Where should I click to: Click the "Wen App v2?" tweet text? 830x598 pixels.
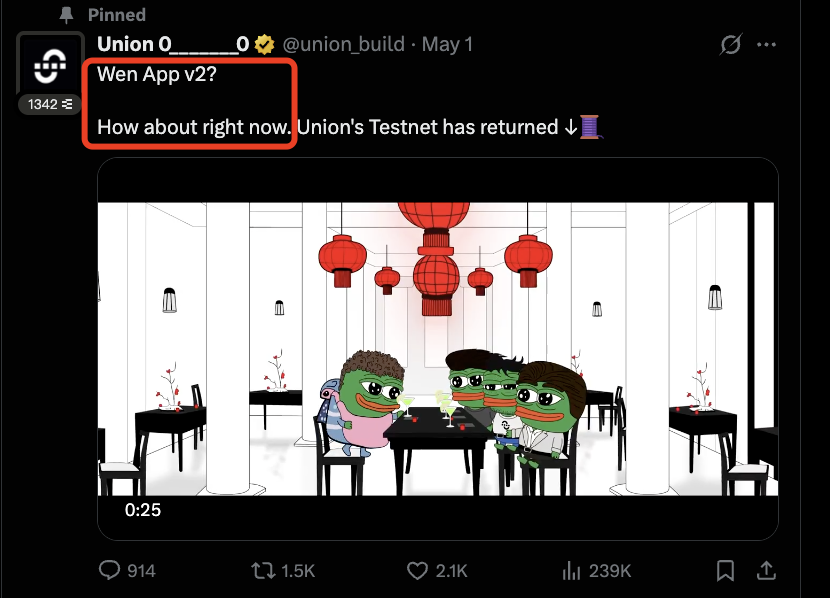click(x=157, y=74)
